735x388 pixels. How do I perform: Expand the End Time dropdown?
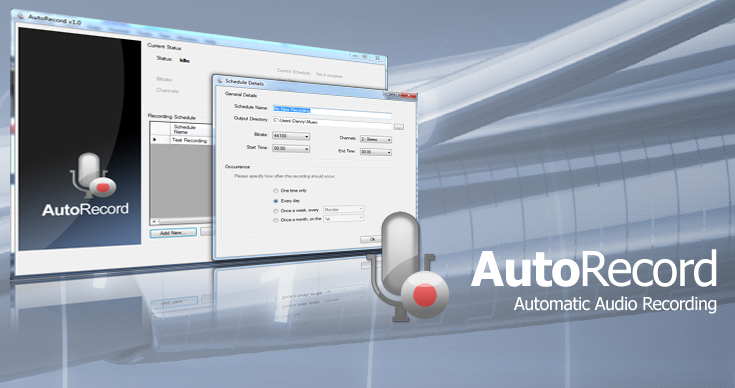pyautogui.click(x=376, y=152)
